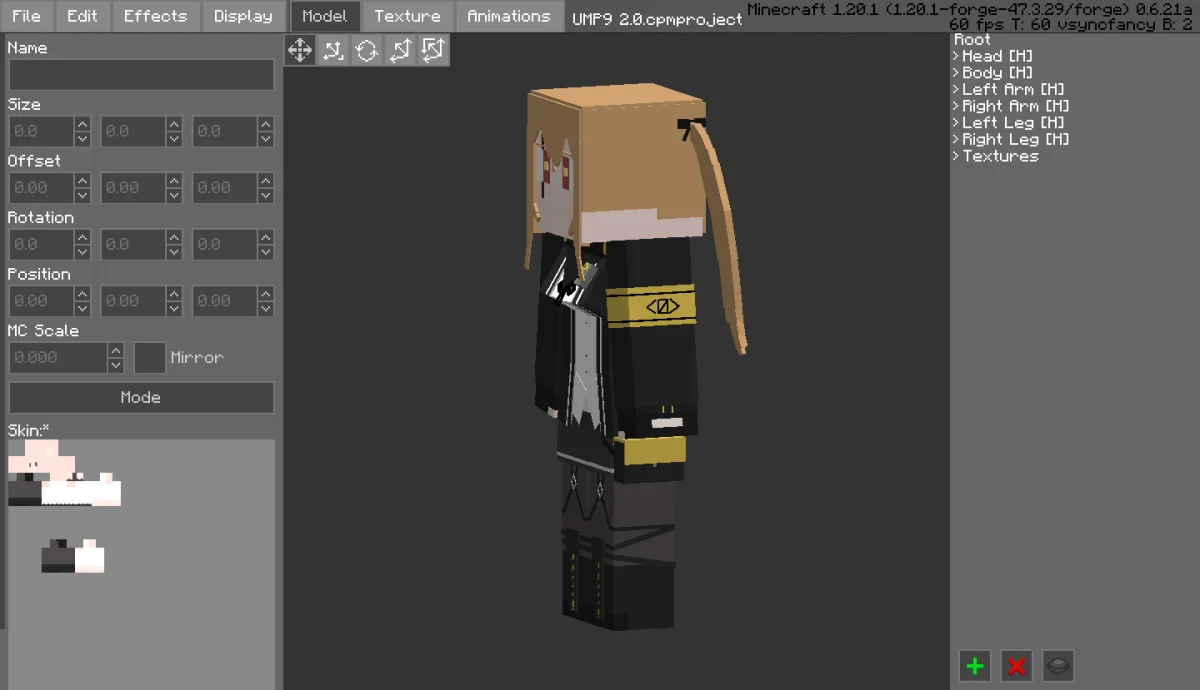Open the Display menu
The image size is (1200, 690).
click(243, 16)
